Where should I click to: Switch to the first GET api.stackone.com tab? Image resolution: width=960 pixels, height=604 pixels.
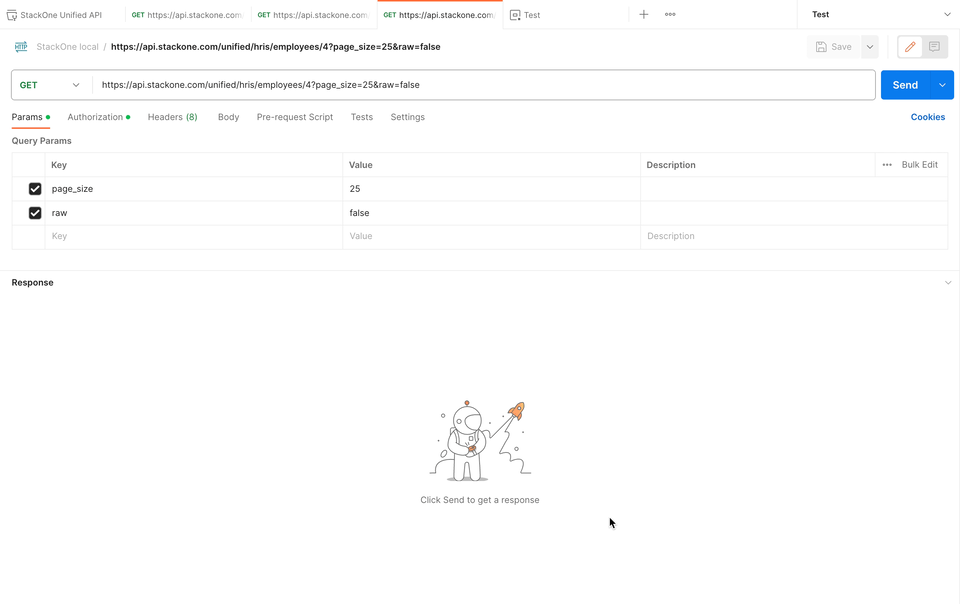tap(188, 15)
